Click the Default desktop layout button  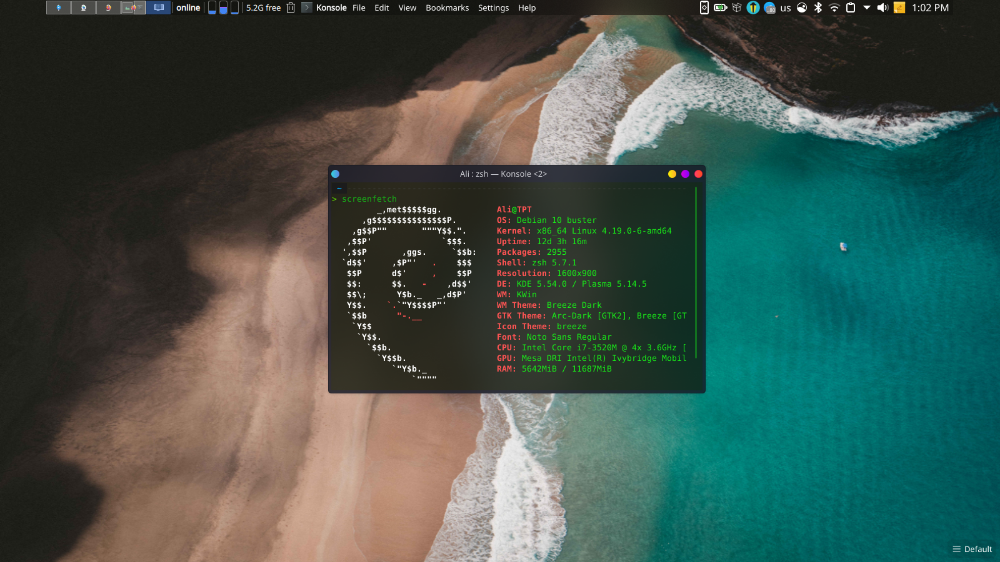point(972,549)
